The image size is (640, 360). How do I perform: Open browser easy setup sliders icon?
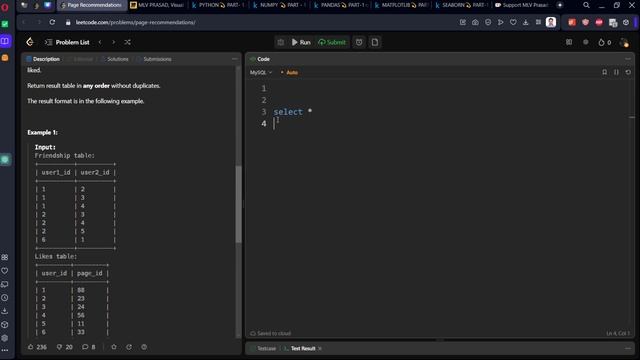(538, 22)
